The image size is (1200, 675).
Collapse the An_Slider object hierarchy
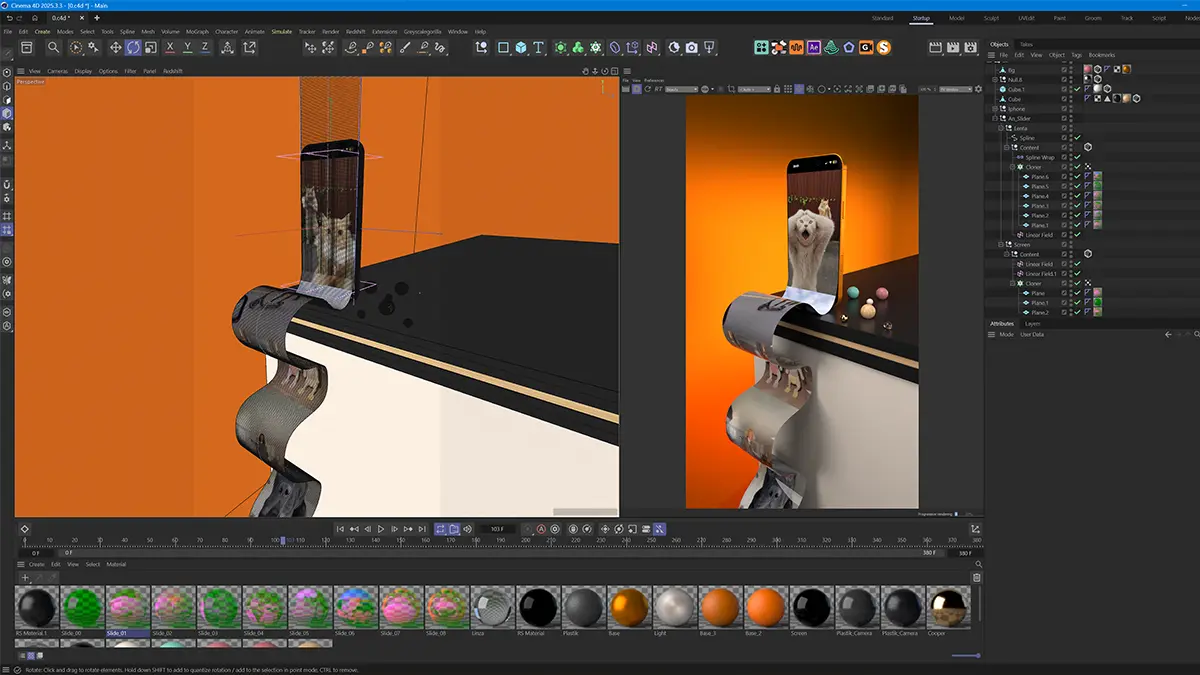tap(994, 118)
